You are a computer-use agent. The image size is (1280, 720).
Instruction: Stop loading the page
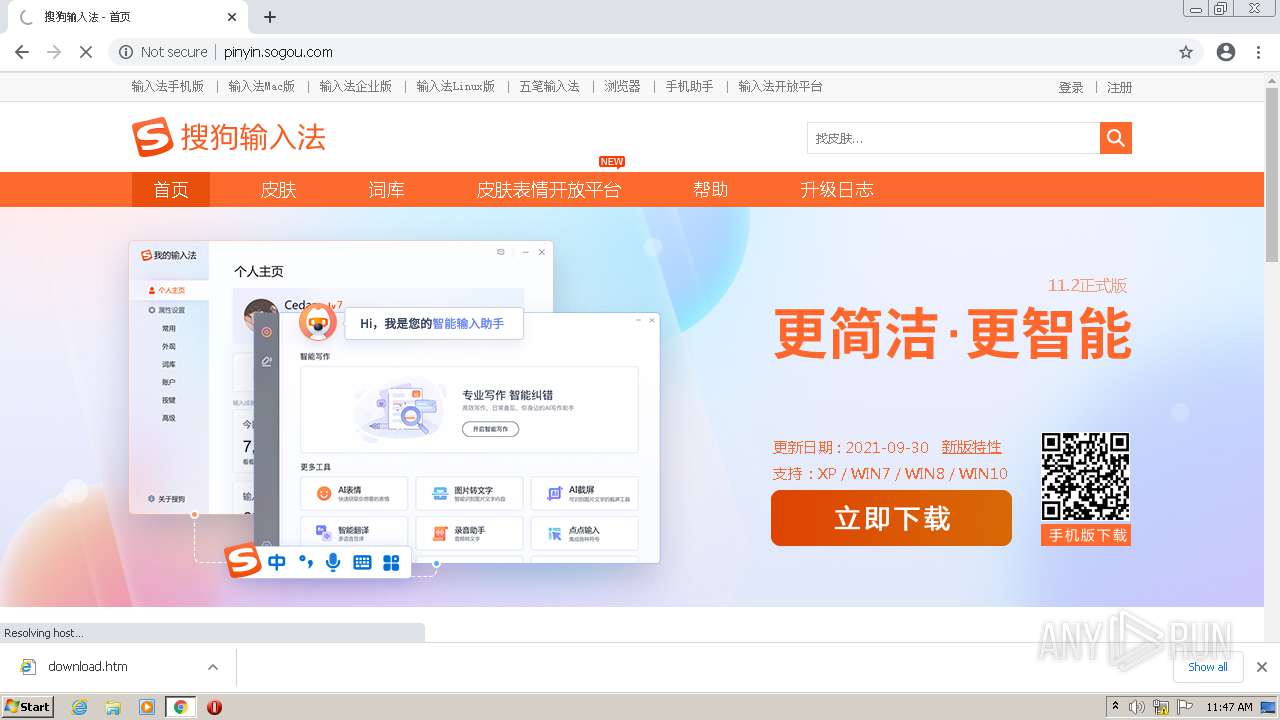click(86, 52)
